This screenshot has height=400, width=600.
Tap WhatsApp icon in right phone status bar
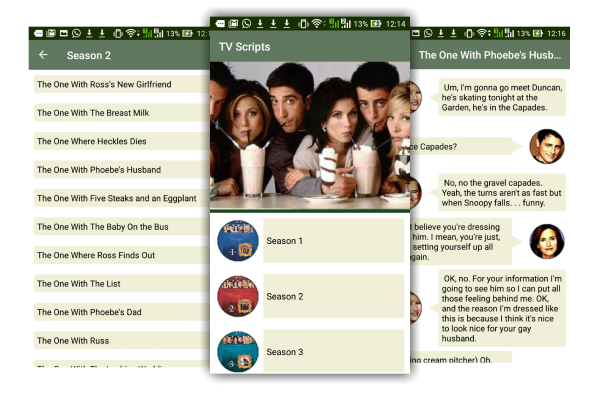pyautogui.click(x=428, y=33)
